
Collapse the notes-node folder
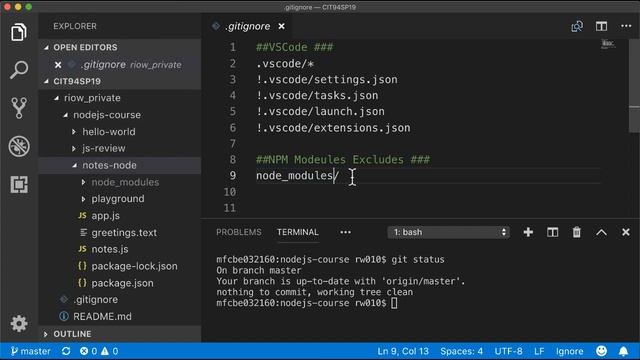(x=74, y=165)
